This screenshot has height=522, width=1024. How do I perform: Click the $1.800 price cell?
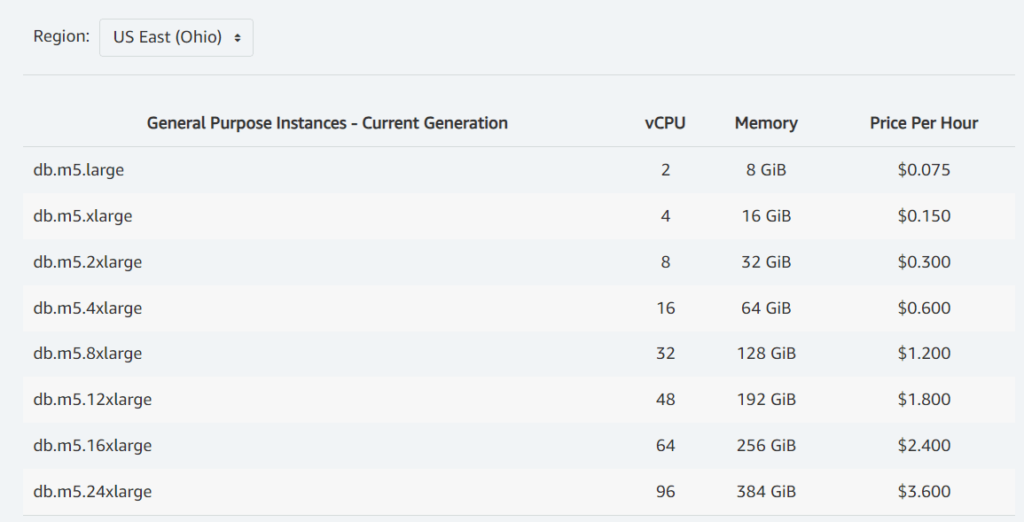coord(924,399)
